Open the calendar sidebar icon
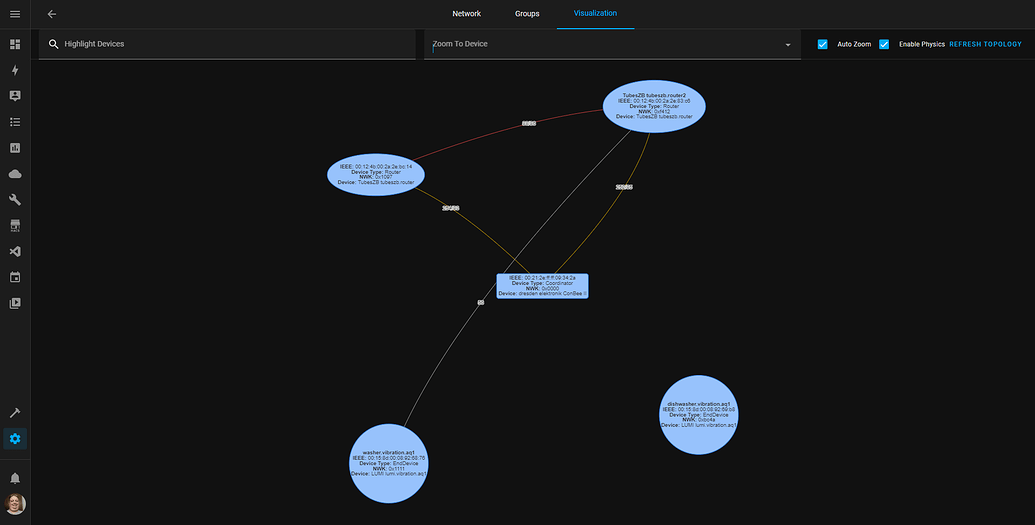 15,277
